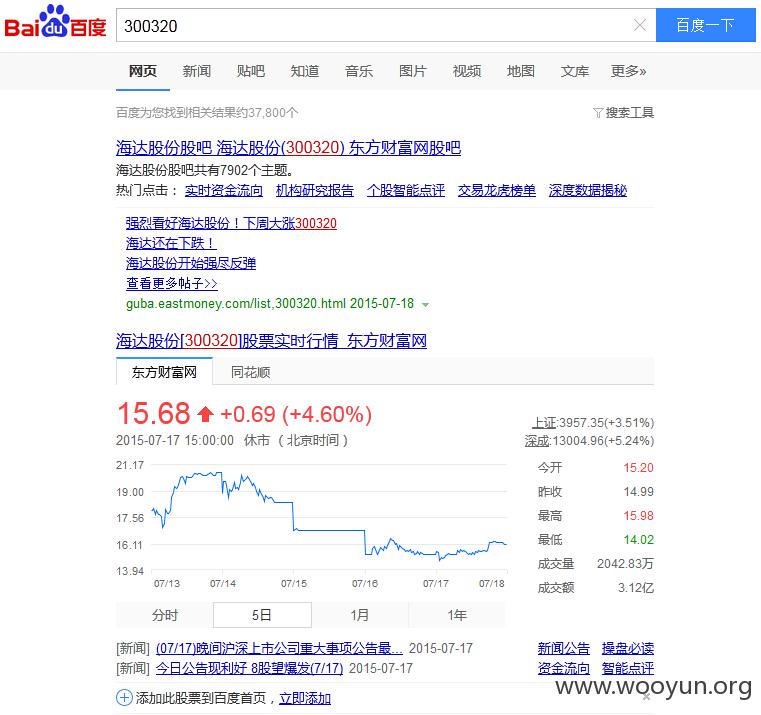Open the 文库 tab
Screen dimensions: 761x715
pyautogui.click(x=575, y=71)
